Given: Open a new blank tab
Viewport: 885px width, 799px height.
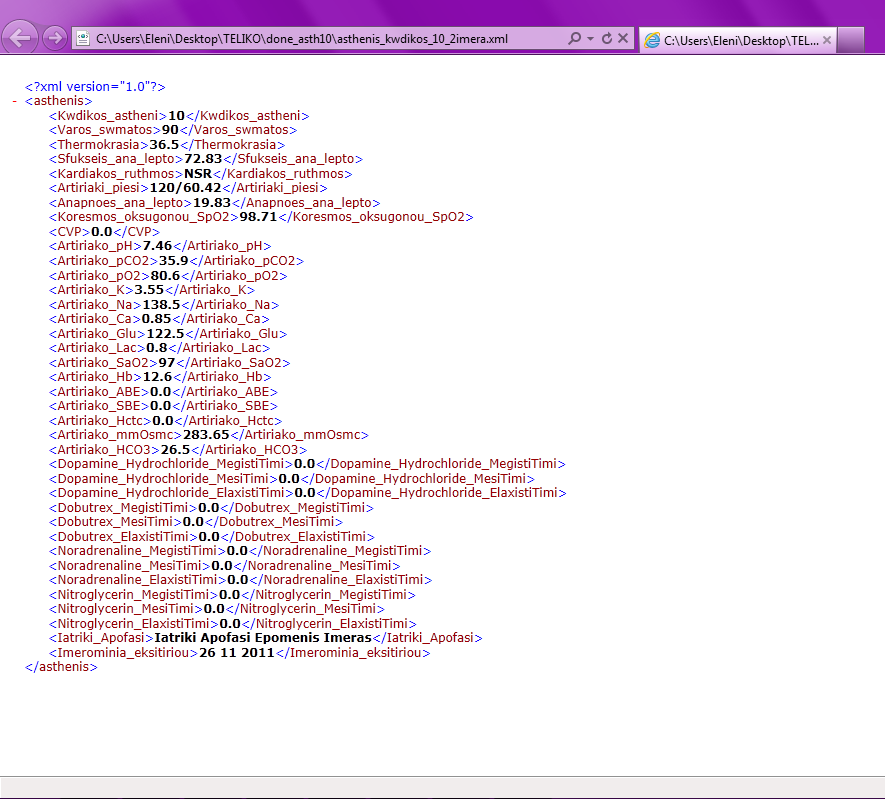Looking at the screenshot, I should 851,40.
